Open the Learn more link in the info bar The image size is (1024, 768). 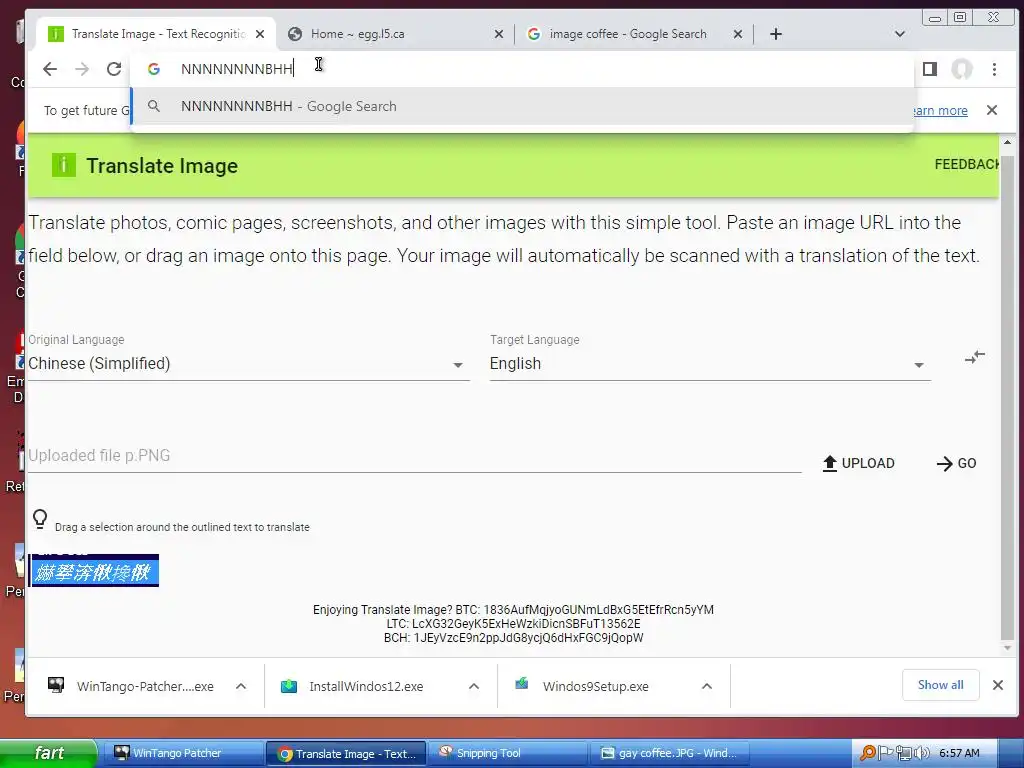[x=939, y=110]
